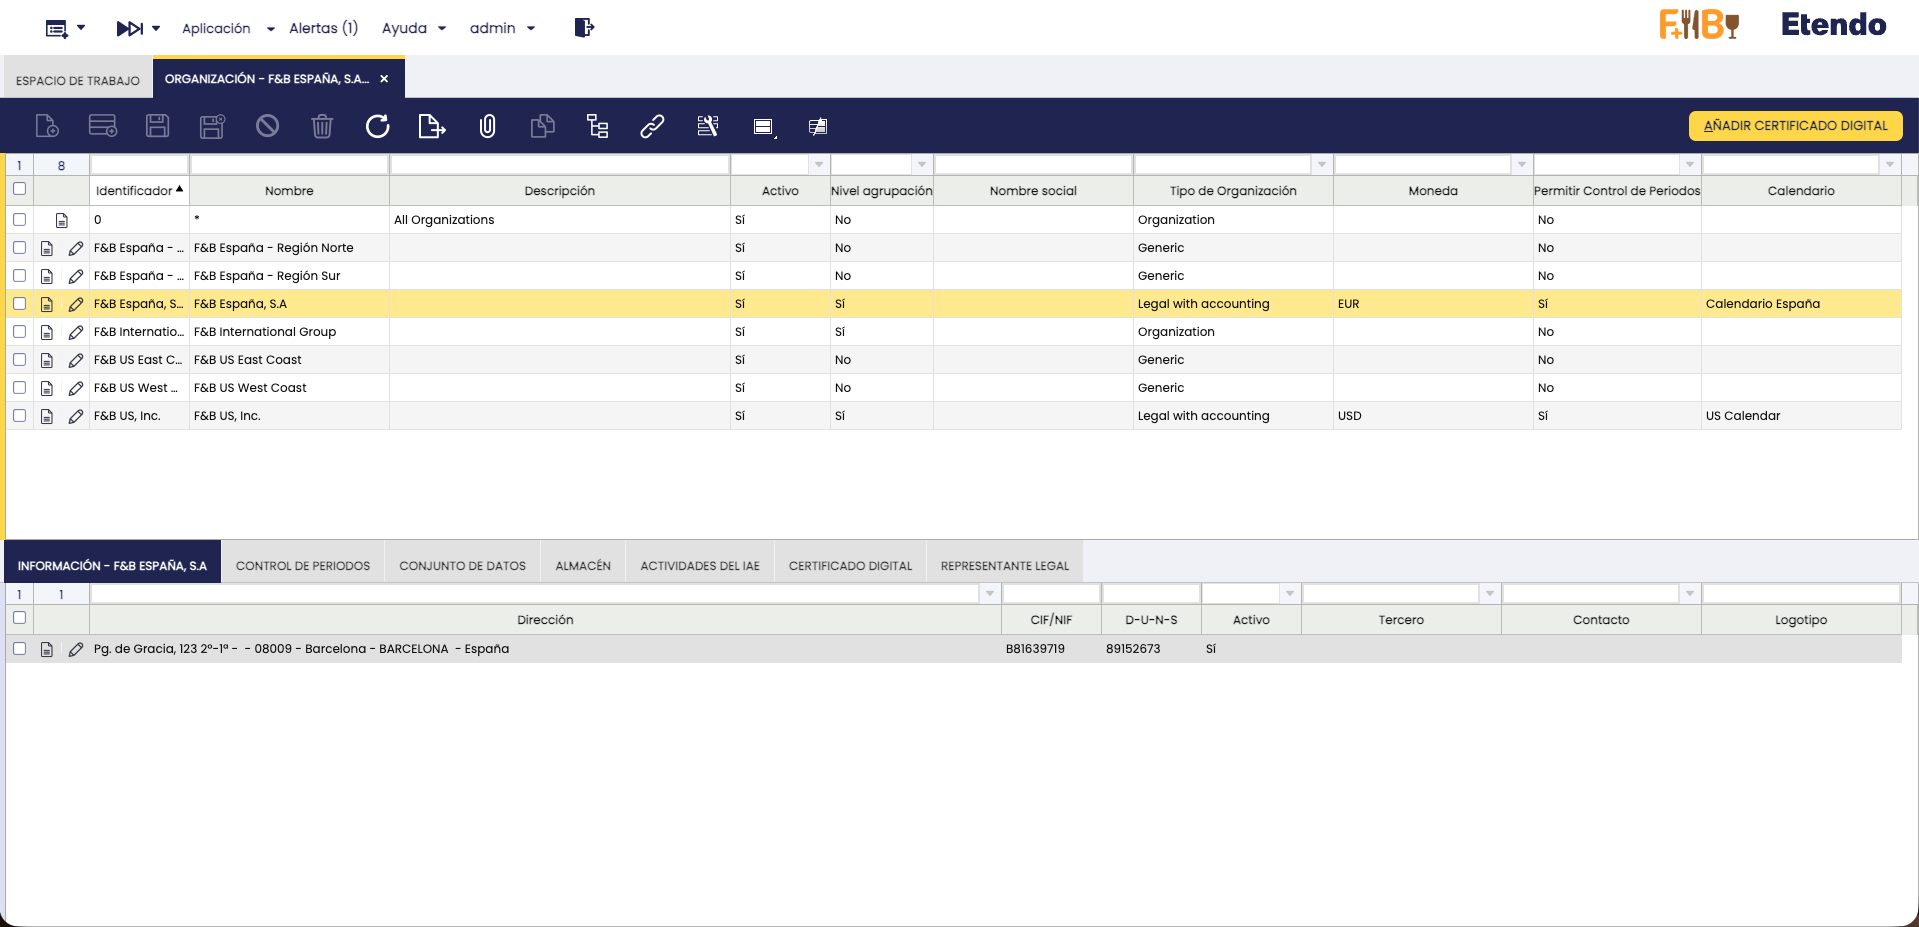Tick the checkbox for F&B US East Coast row

pyautogui.click(x=19, y=360)
